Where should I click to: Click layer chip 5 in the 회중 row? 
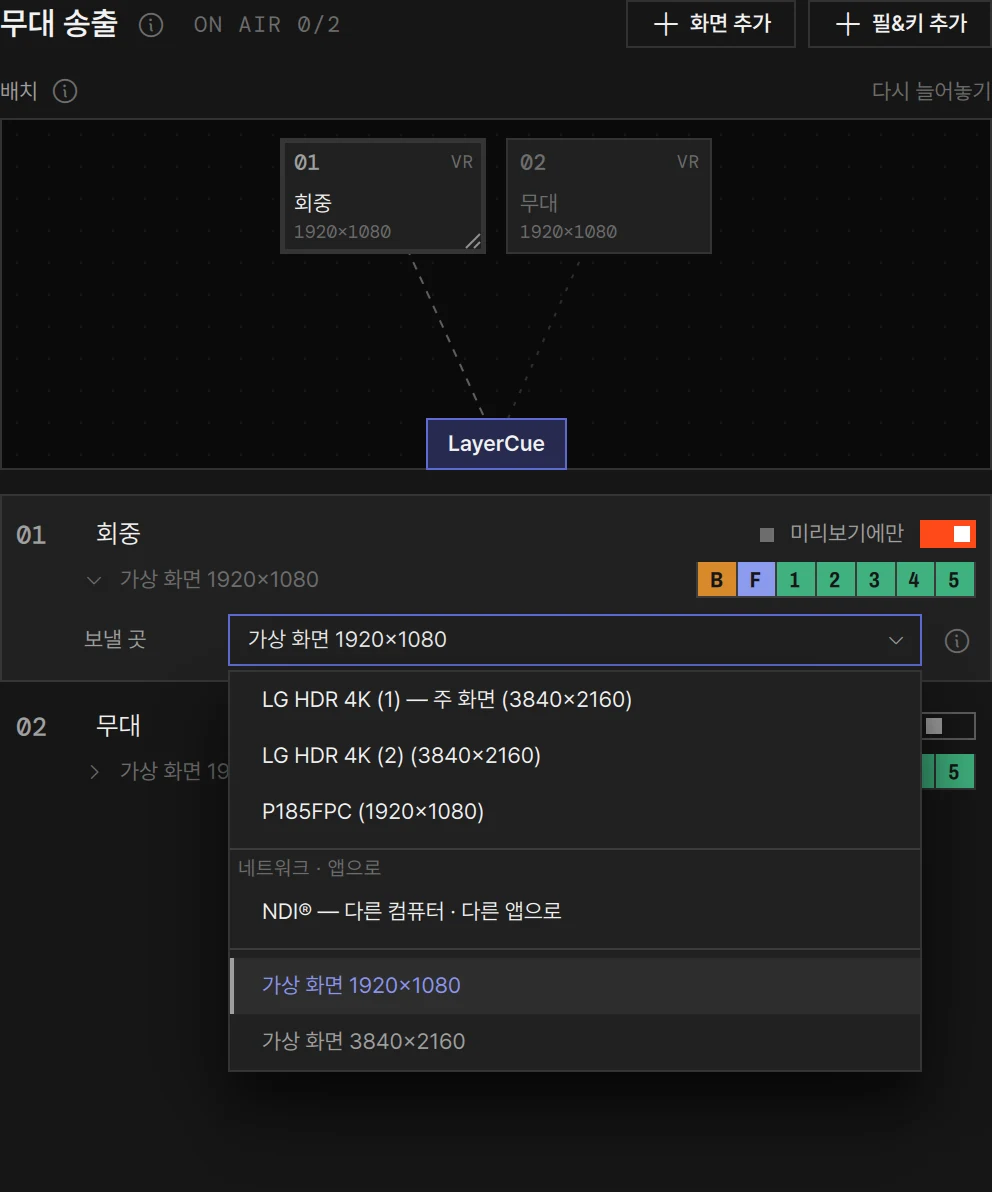tap(954, 580)
